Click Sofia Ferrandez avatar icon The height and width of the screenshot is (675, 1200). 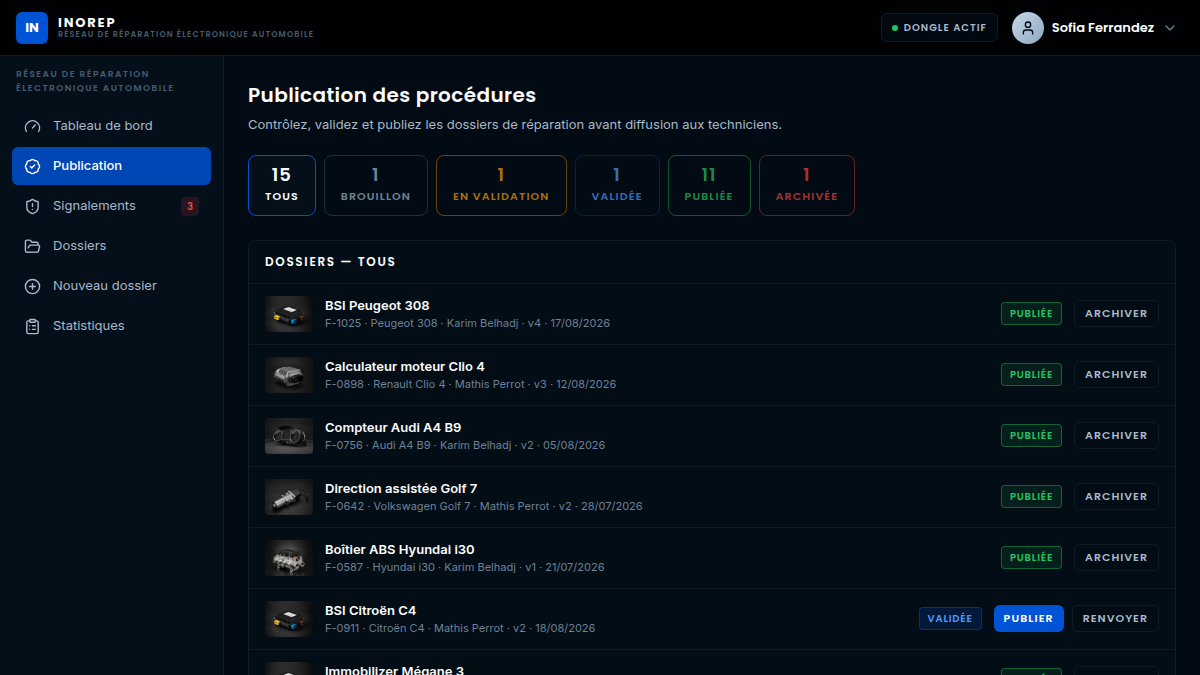click(1028, 28)
